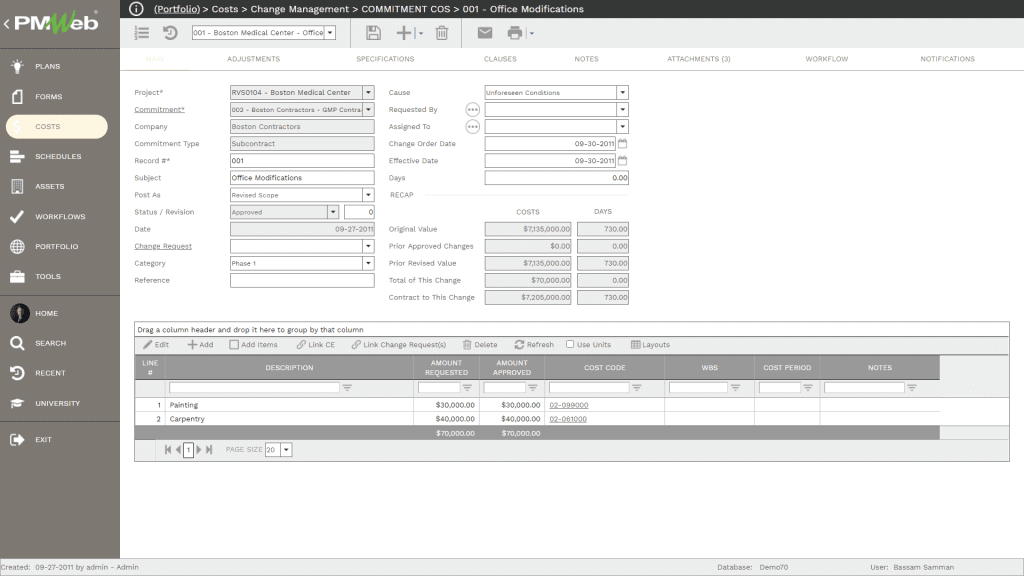1024x576 pixels.
Task: Add a new record with plus icon
Action: pos(404,33)
